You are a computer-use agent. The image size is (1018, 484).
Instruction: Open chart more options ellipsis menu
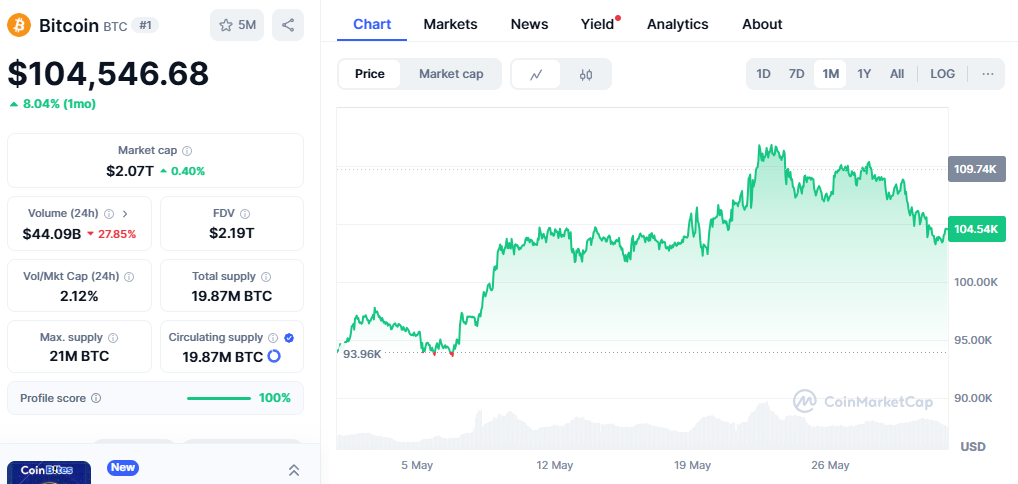click(988, 74)
